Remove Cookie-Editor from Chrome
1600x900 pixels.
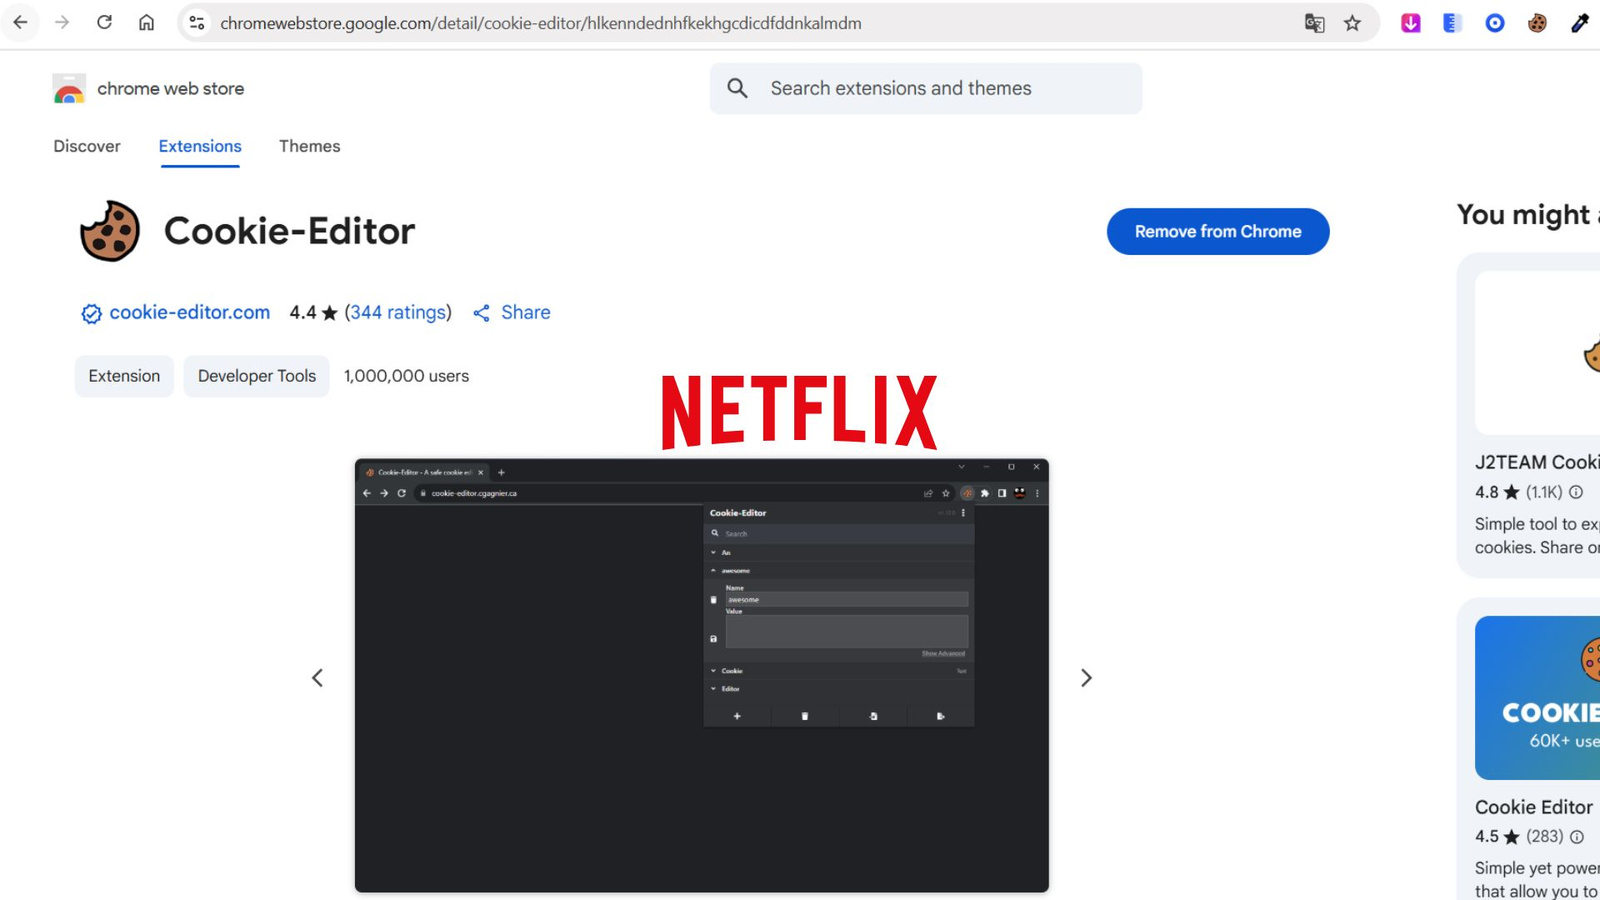pyautogui.click(x=1218, y=231)
